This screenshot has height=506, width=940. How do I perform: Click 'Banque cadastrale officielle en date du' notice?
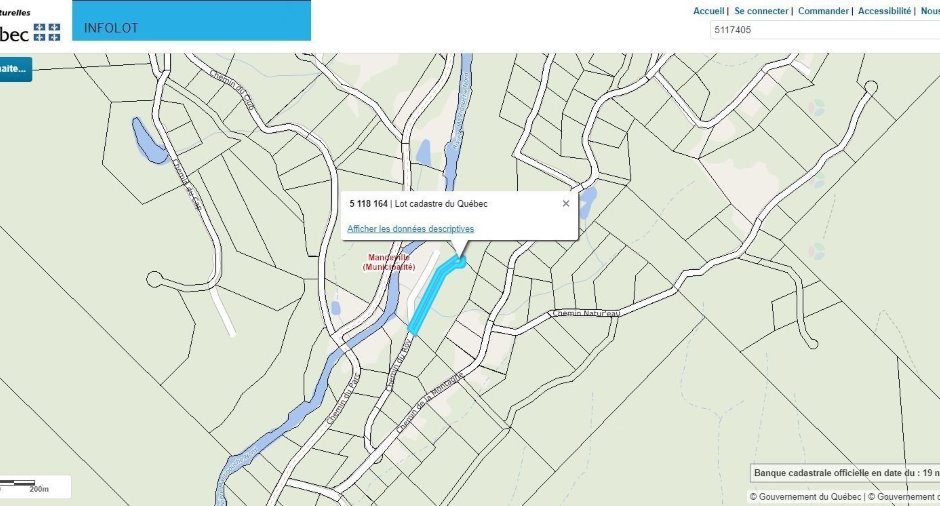coord(845,473)
